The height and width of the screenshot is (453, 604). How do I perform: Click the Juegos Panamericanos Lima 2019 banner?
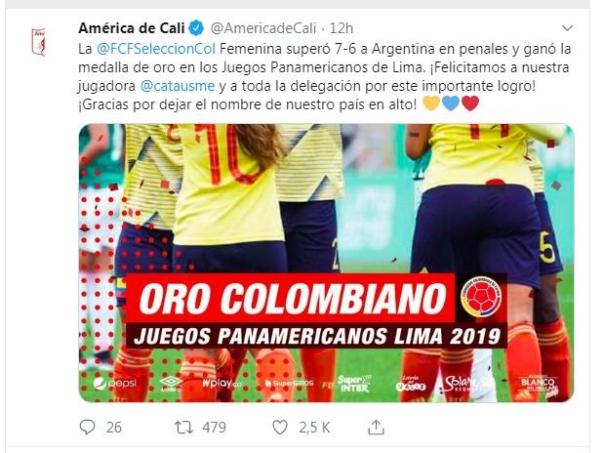coord(316,336)
